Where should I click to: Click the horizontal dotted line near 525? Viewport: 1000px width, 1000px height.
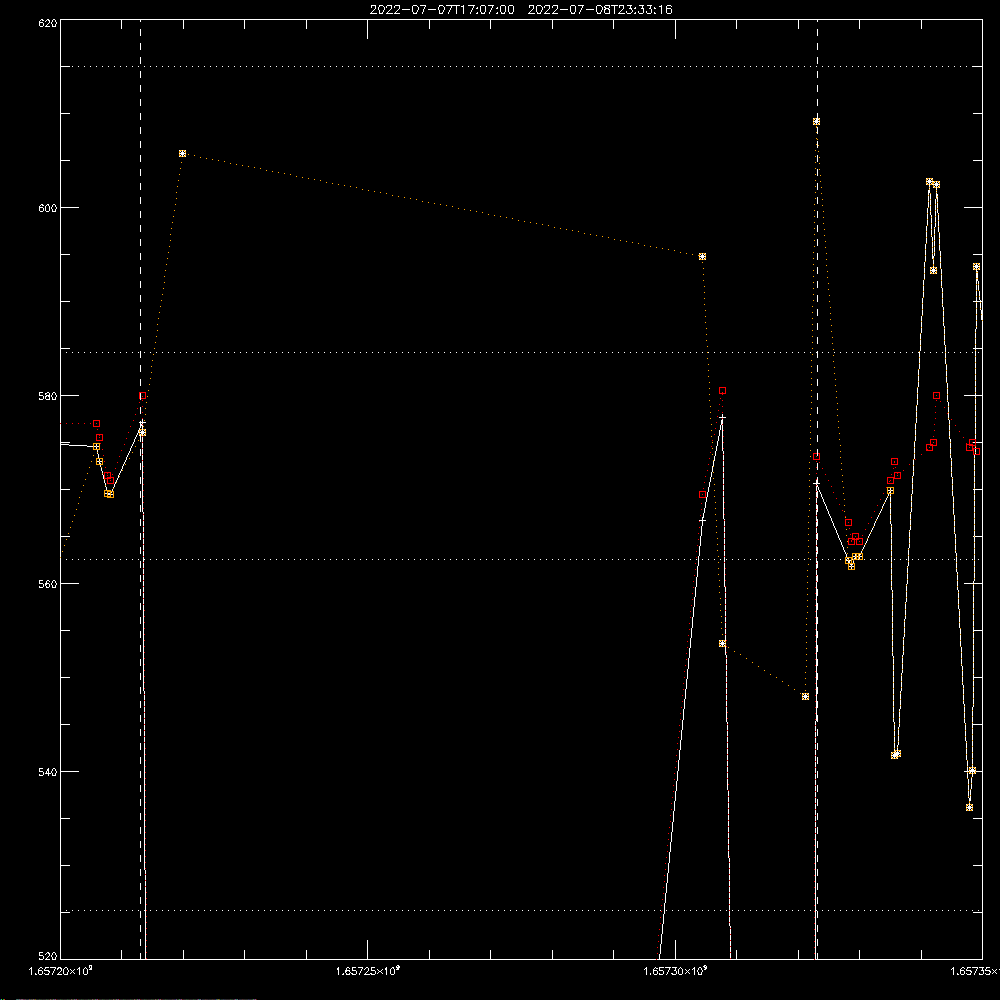521,911
